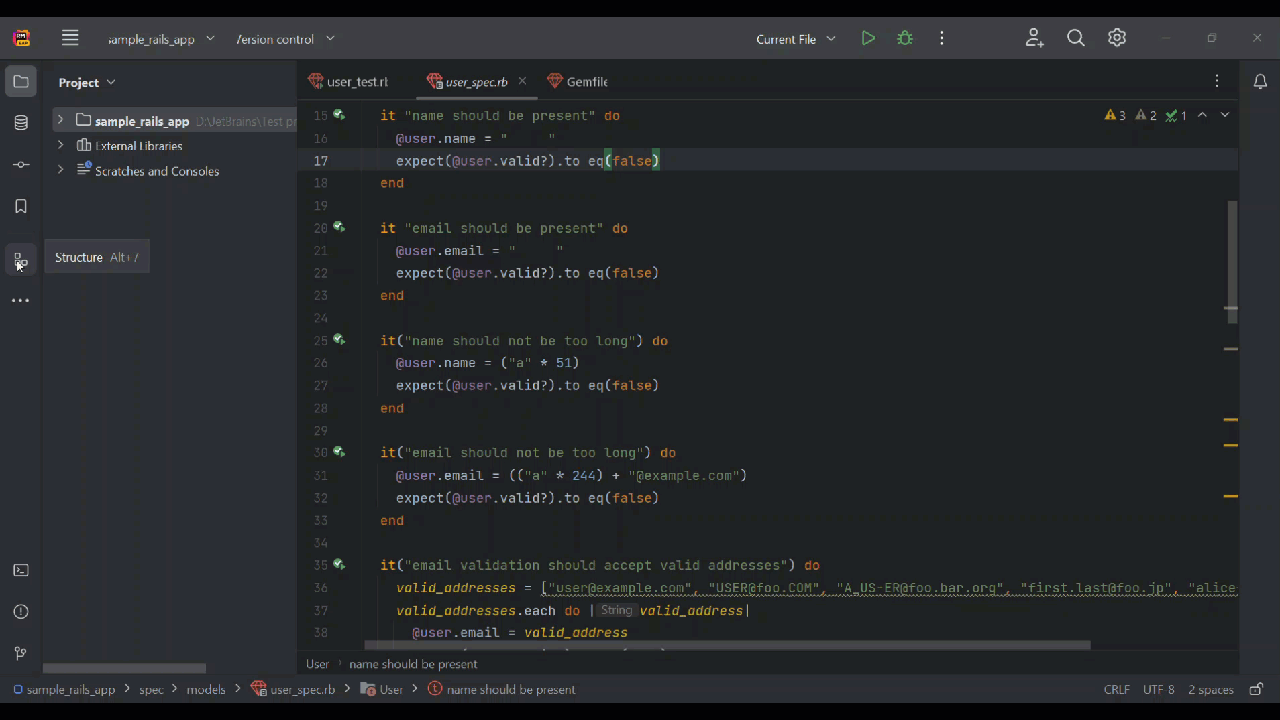Click User breadcrumb in navigation bar
Image resolution: width=1280 pixels, height=720 pixels.
point(382,689)
